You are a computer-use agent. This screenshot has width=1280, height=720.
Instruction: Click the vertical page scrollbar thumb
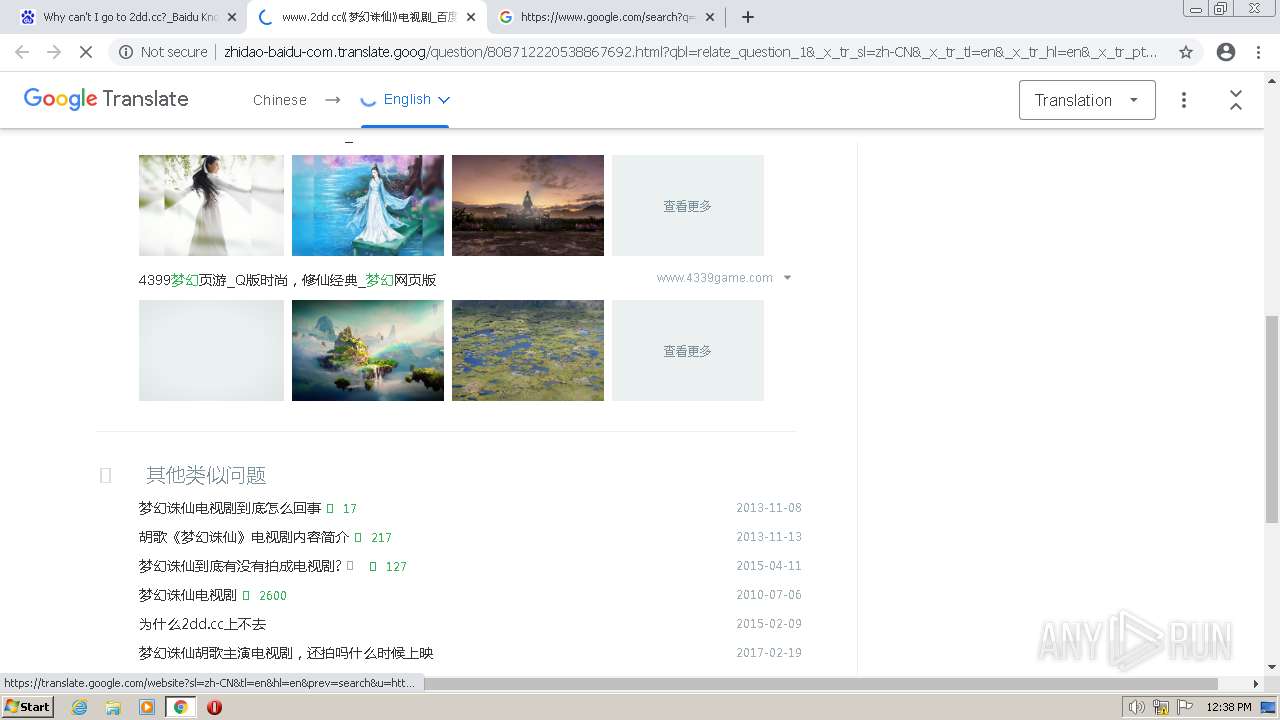(x=1271, y=418)
